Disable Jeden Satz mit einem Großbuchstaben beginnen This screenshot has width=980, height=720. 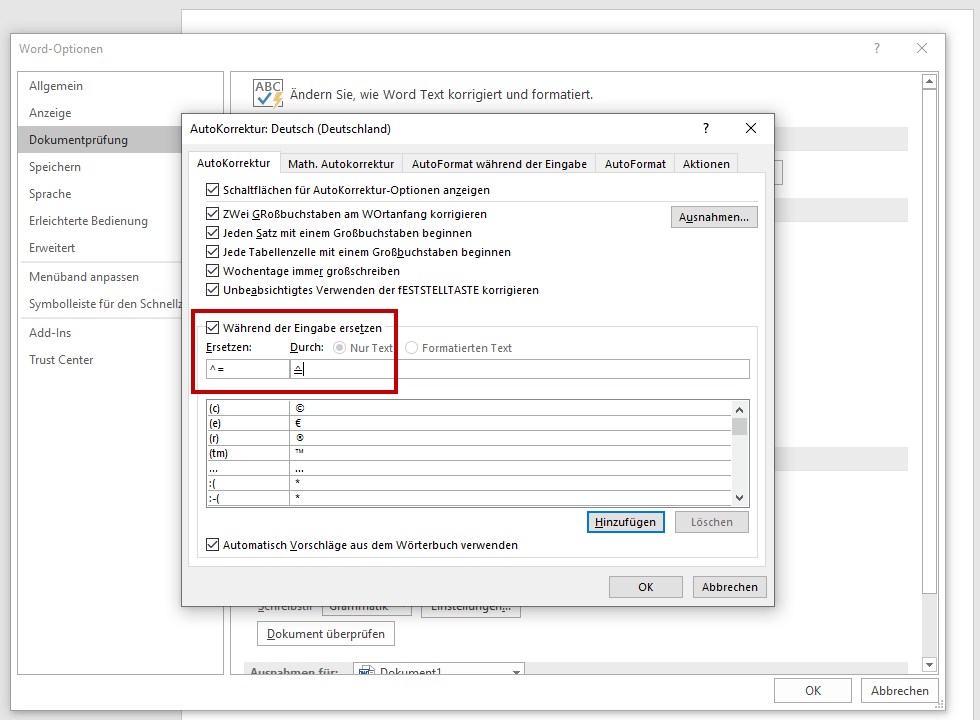(x=212, y=232)
